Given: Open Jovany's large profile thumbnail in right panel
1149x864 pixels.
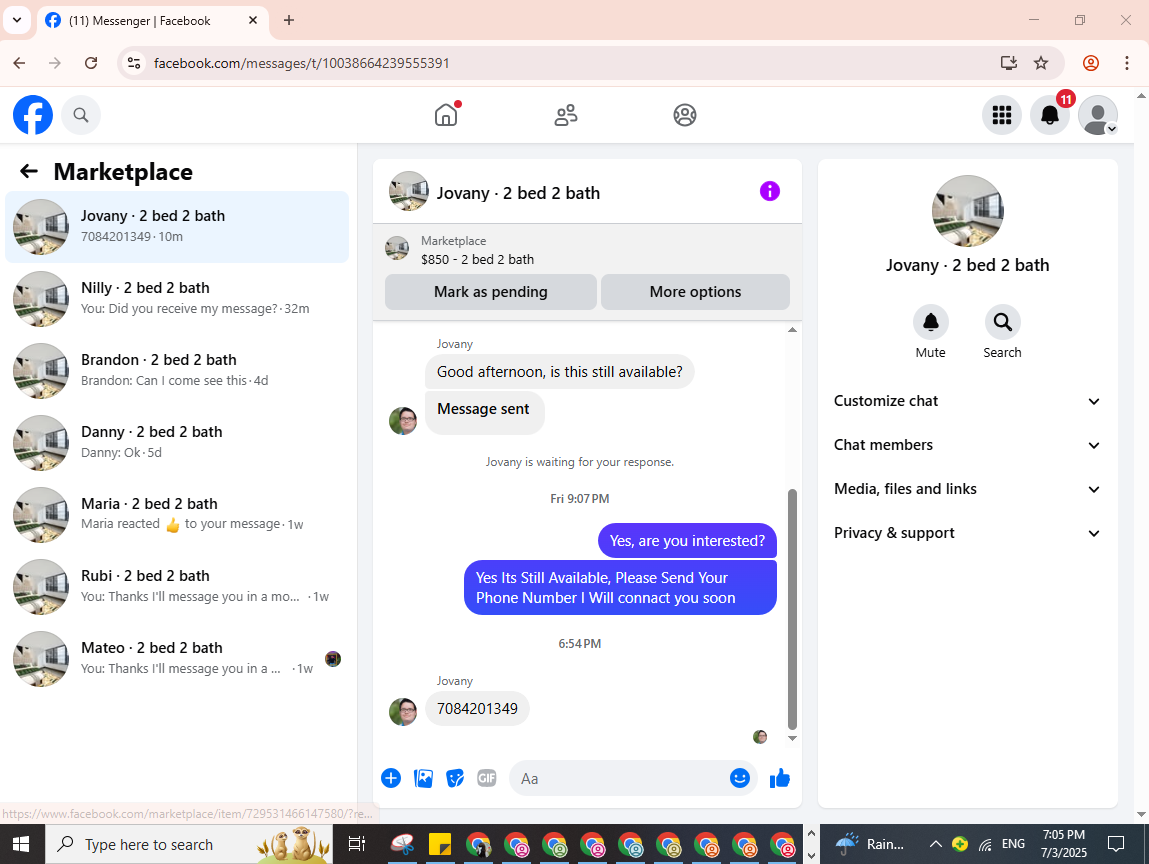Looking at the screenshot, I should 967,211.
